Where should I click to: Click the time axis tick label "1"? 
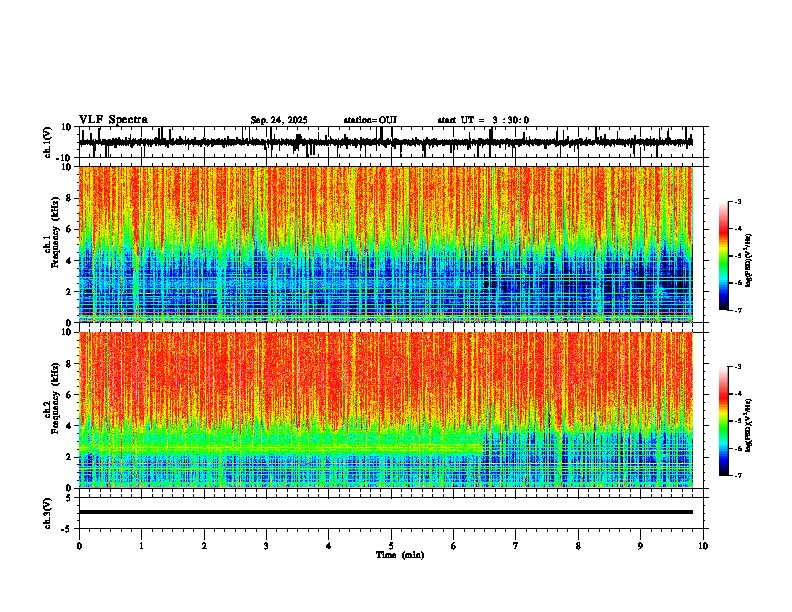pyautogui.click(x=141, y=546)
